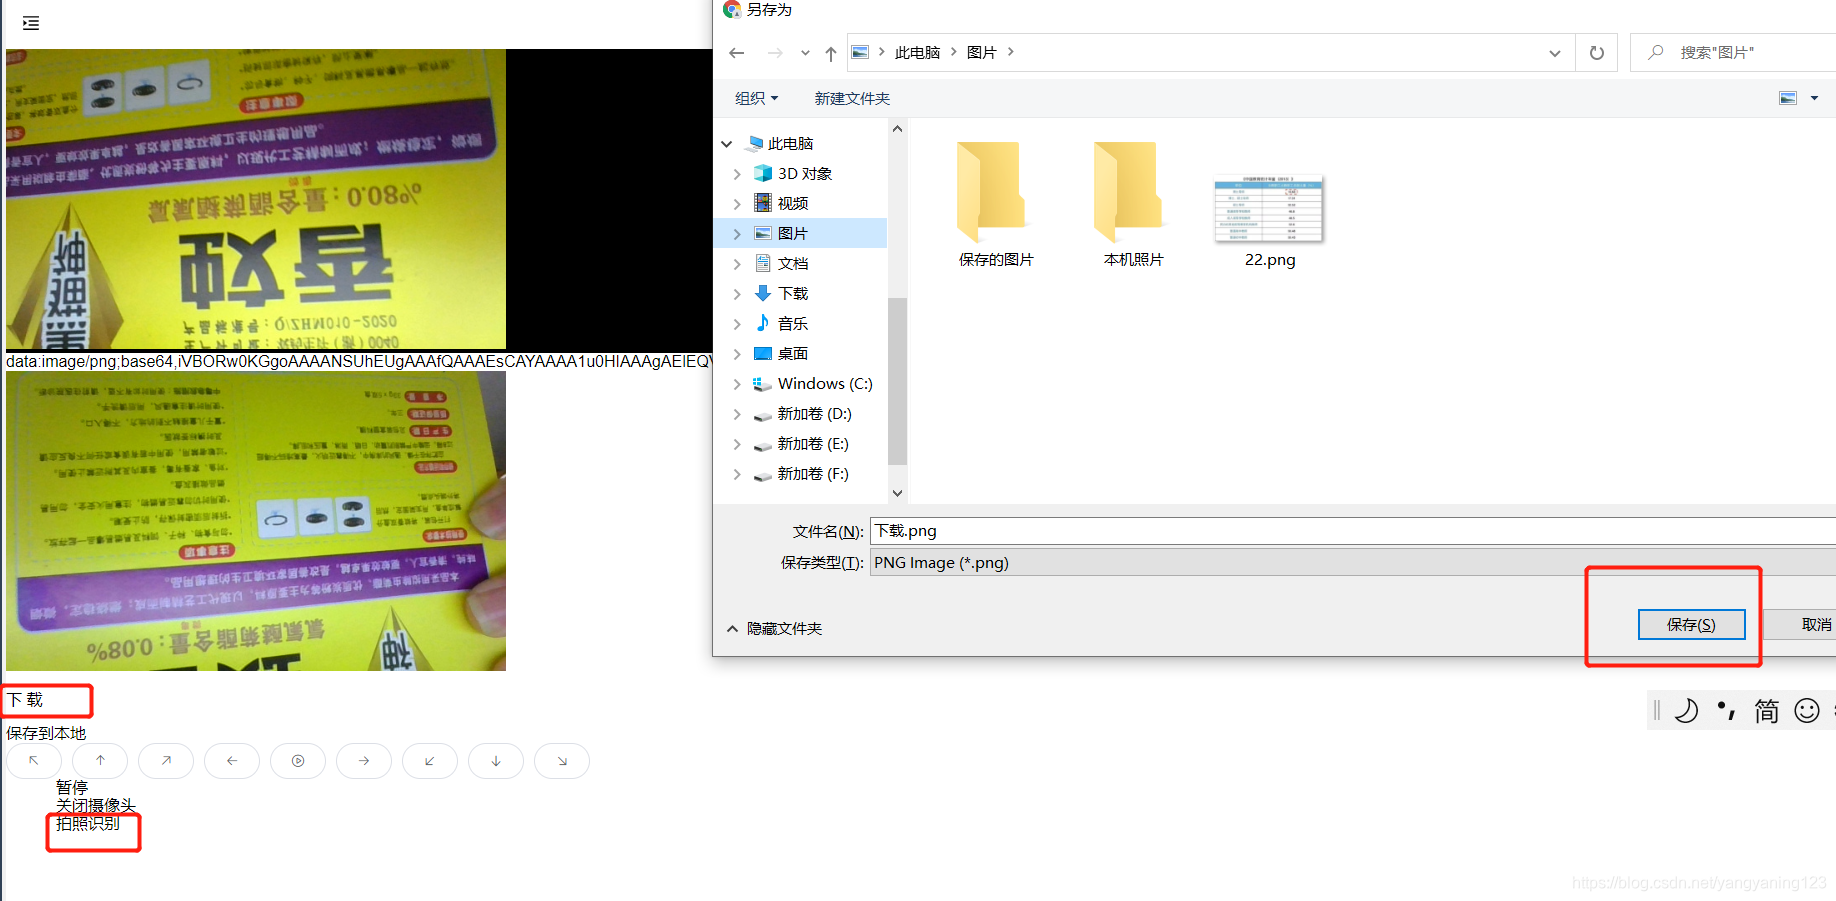Open the 保存类型 PNG Image dropdown

[x=1353, y=563]
